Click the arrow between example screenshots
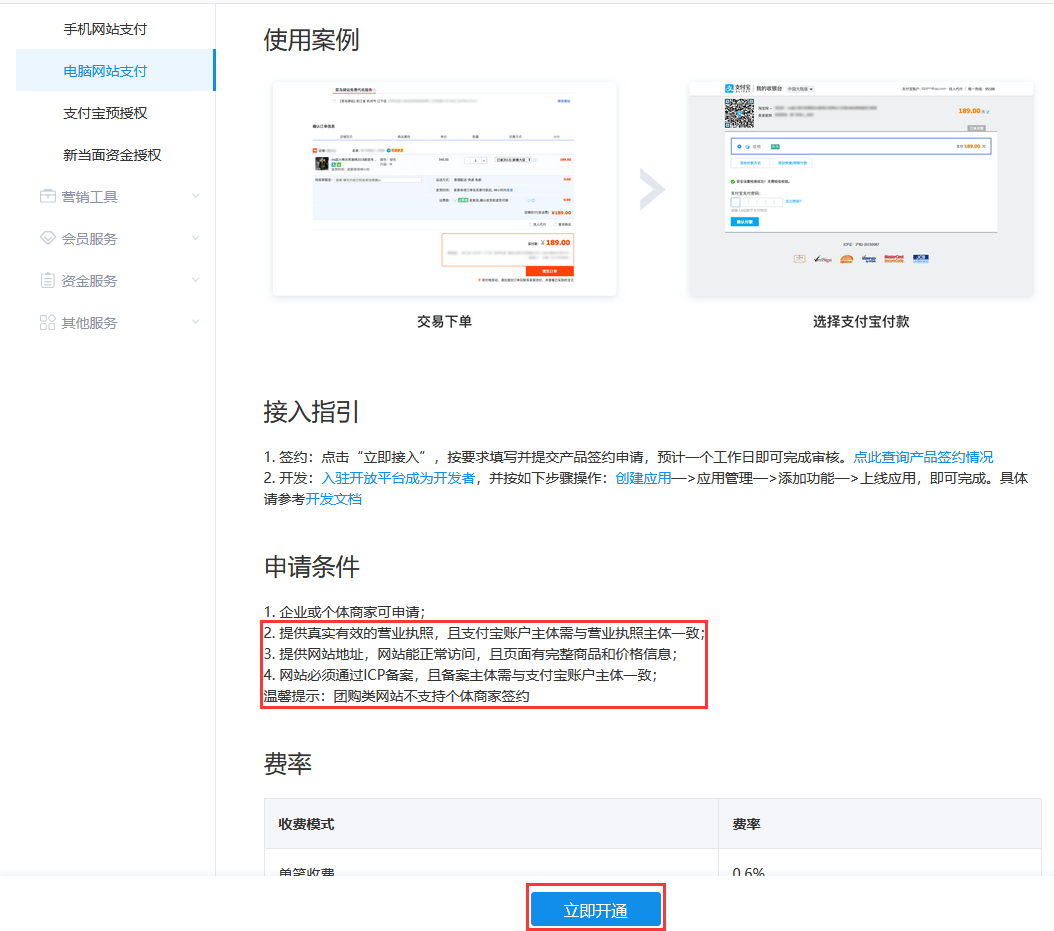Image resolution: width=1054 pixels, height=931 pixels. (652, 190)
